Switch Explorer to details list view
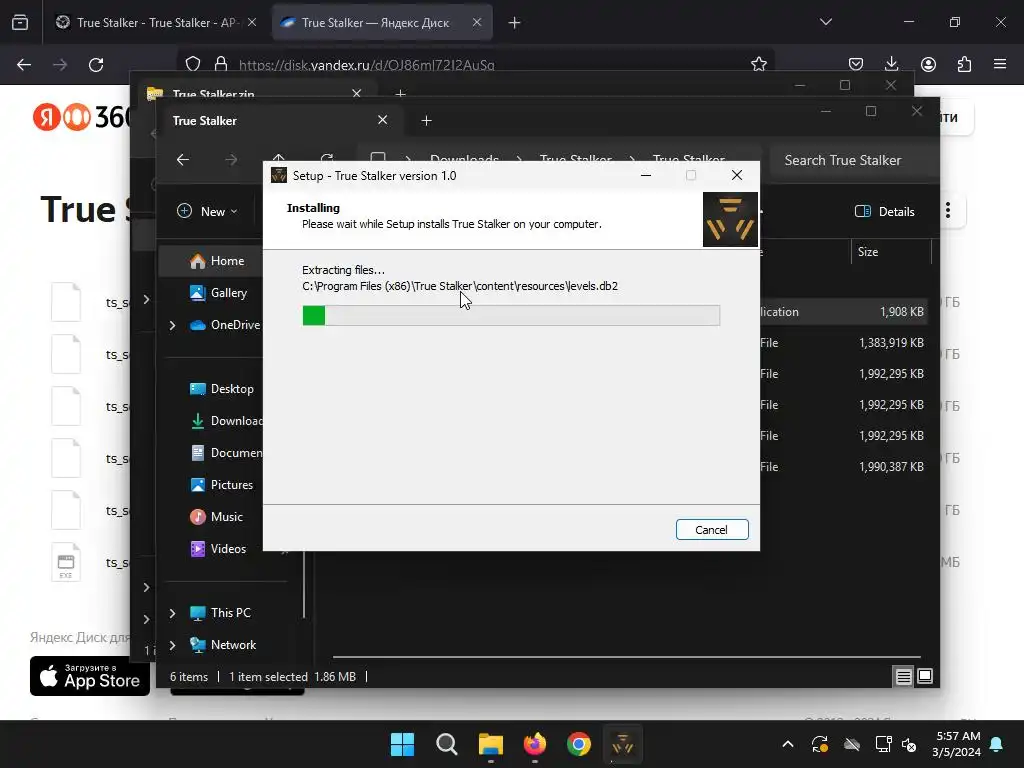1024x768 pixels. [x=903, y=677]
